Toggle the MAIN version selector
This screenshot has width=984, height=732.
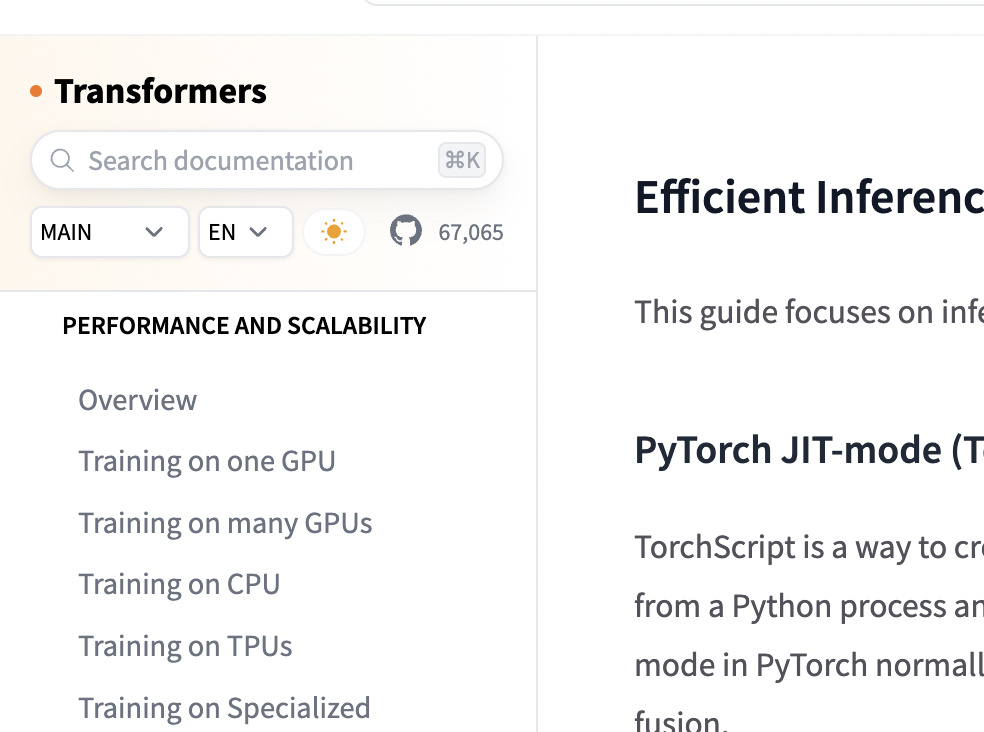[x=109, y=231]
